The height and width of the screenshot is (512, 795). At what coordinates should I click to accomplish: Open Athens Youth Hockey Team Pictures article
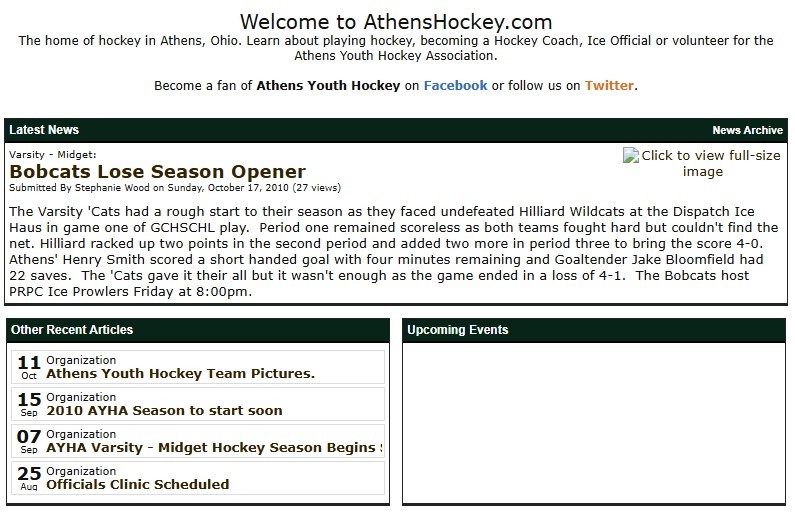[x=180, y=374]
